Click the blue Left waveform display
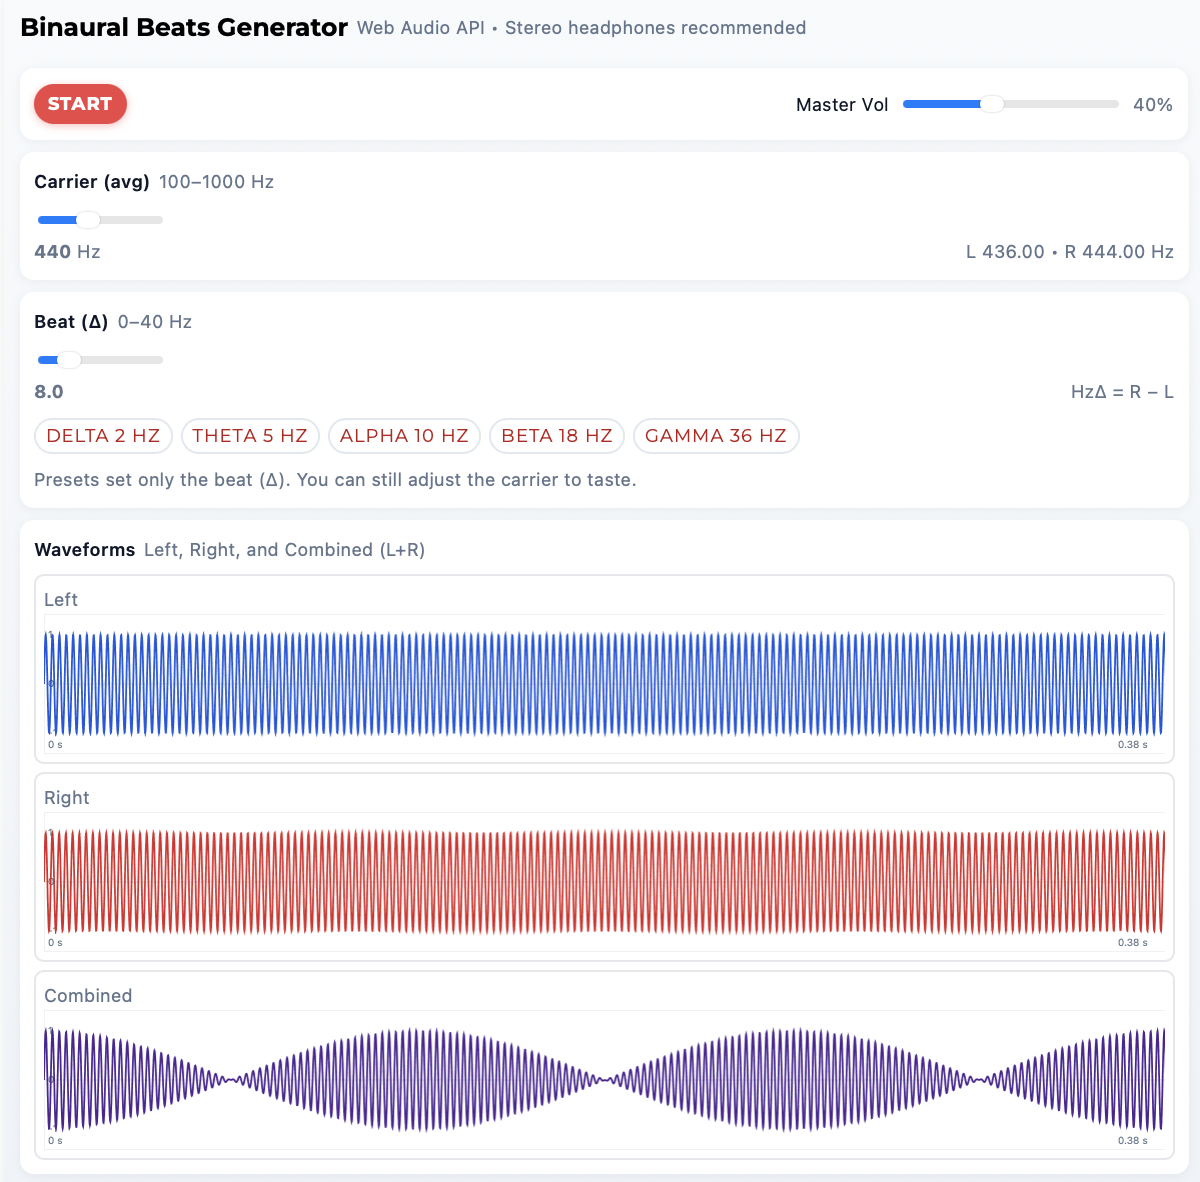The height and width of the screenshot is (1182, 1200). (604, 684)
